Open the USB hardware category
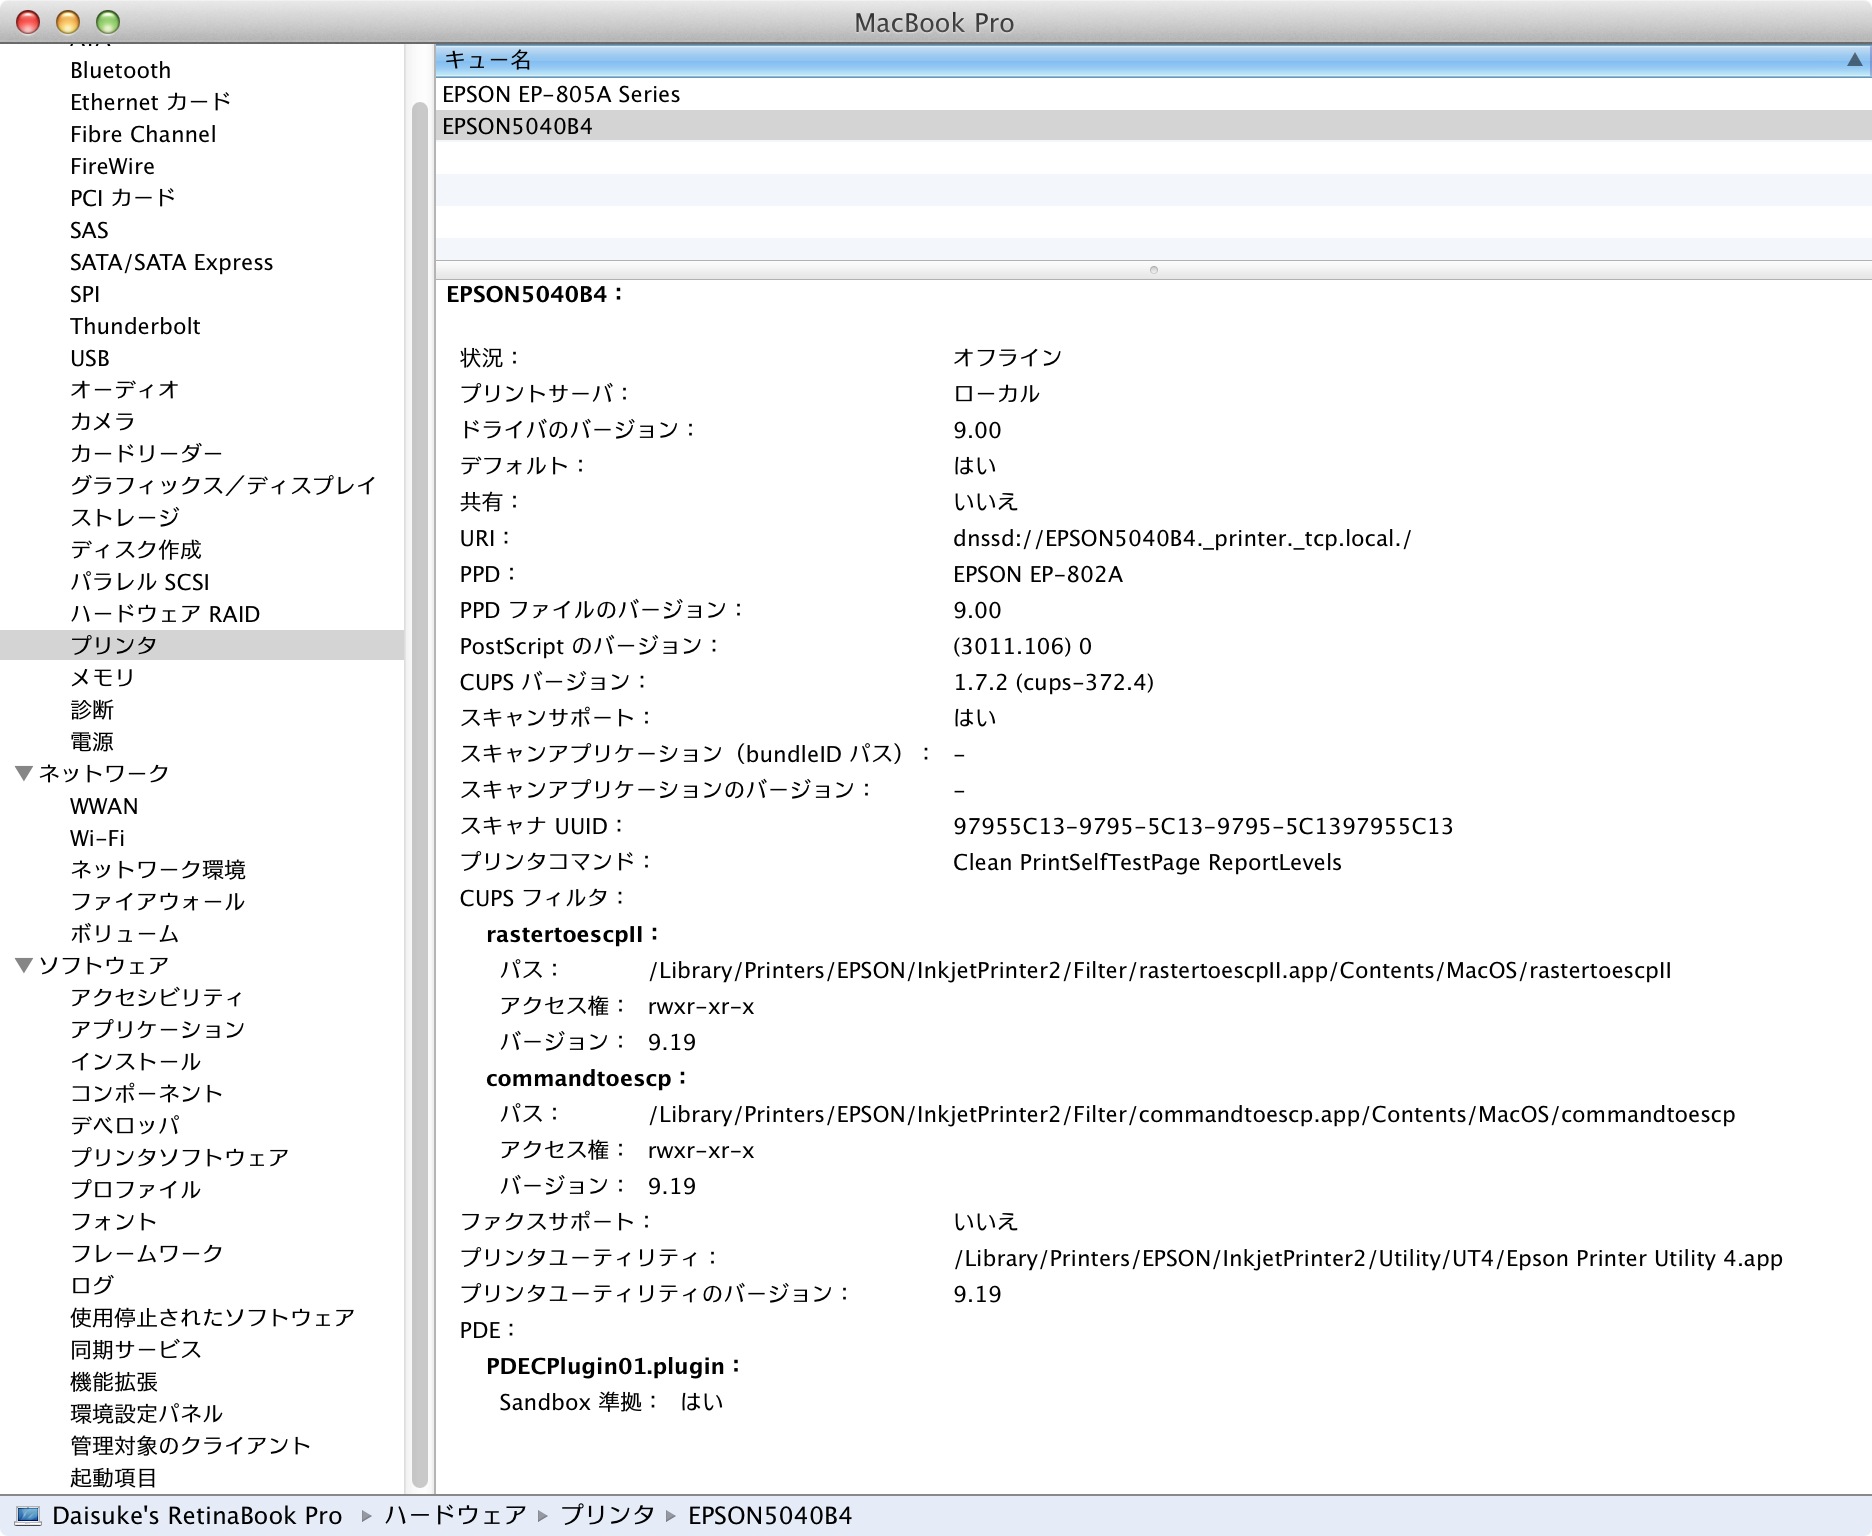Viewport: 1872px width, 1536px height. (89, 358)
